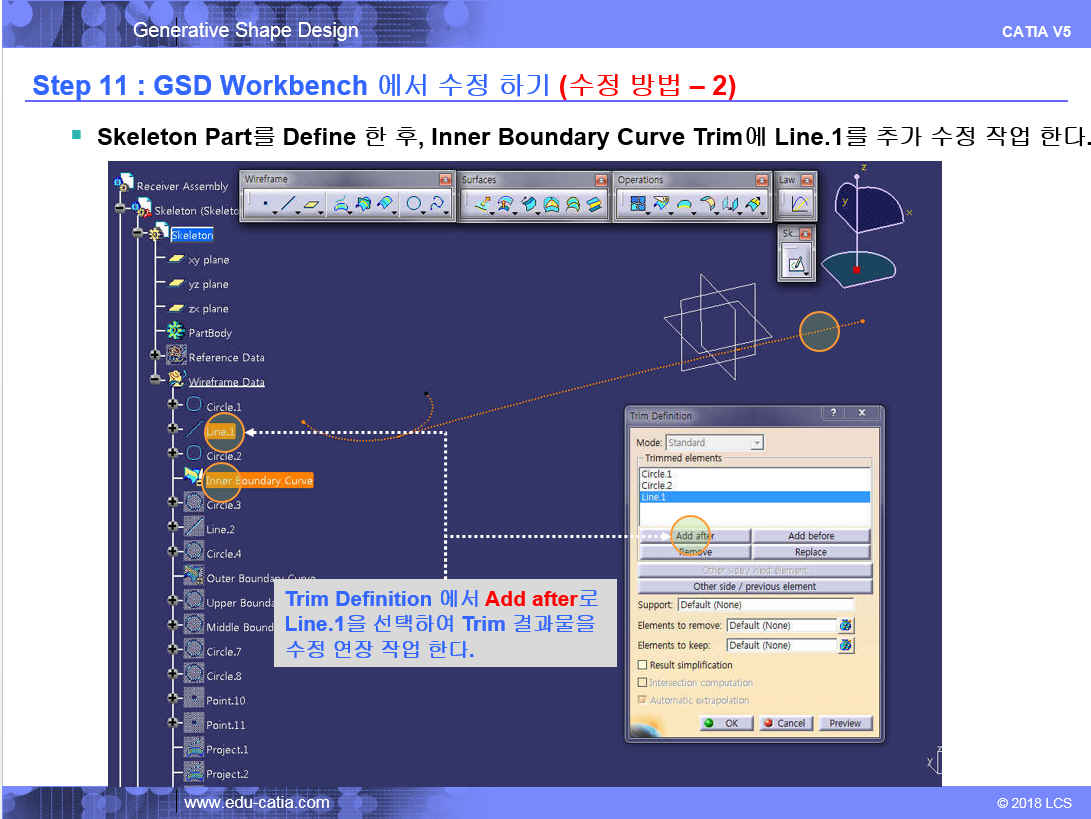Select the Point tool in Wireframe toolbar

(265, 205)
